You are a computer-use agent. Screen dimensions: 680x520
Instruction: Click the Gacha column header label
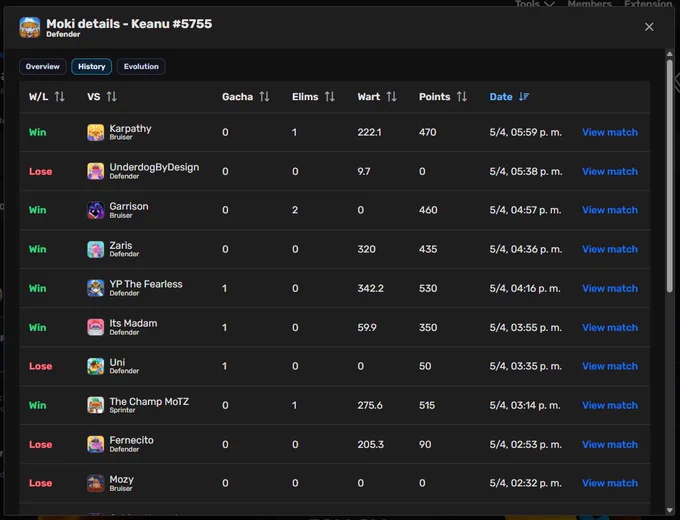click(237, 97)
